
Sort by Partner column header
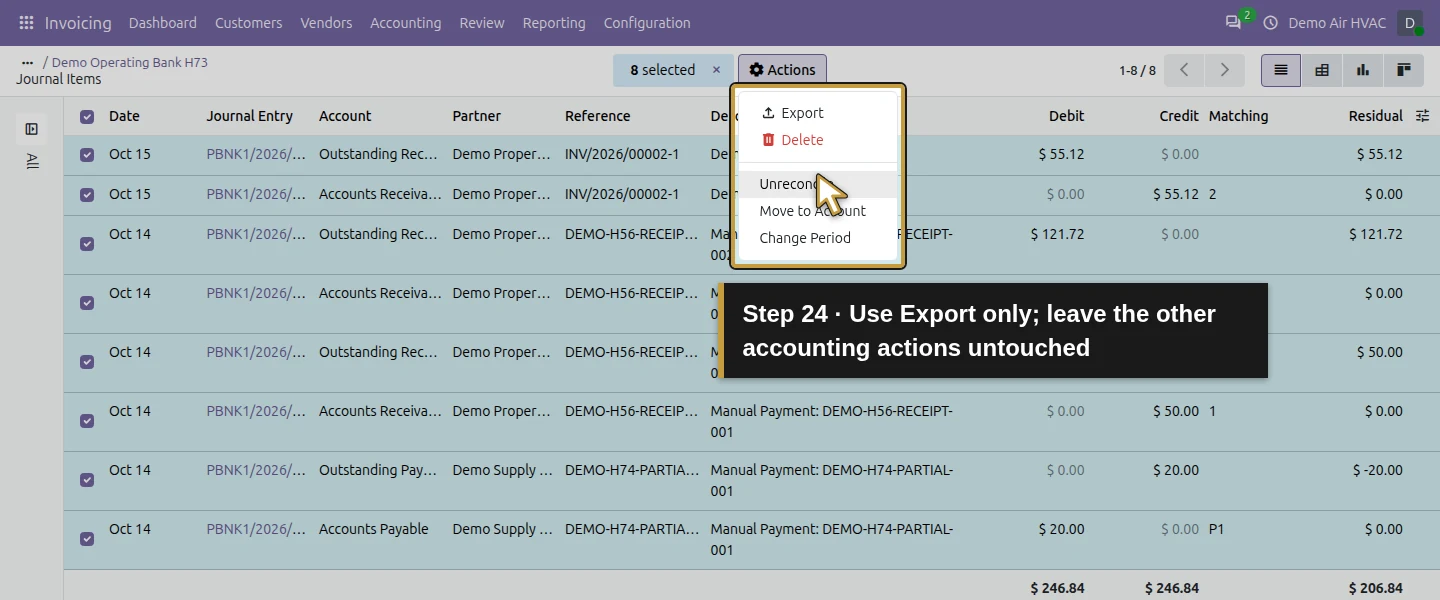477,116
